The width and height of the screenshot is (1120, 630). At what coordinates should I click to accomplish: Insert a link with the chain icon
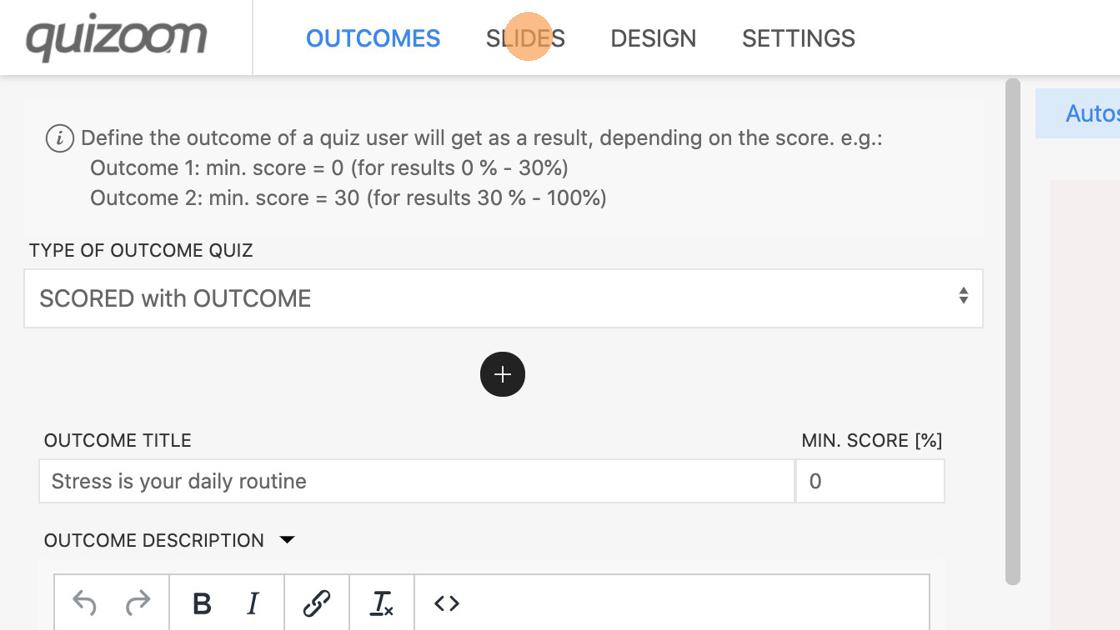coord(316,603)
